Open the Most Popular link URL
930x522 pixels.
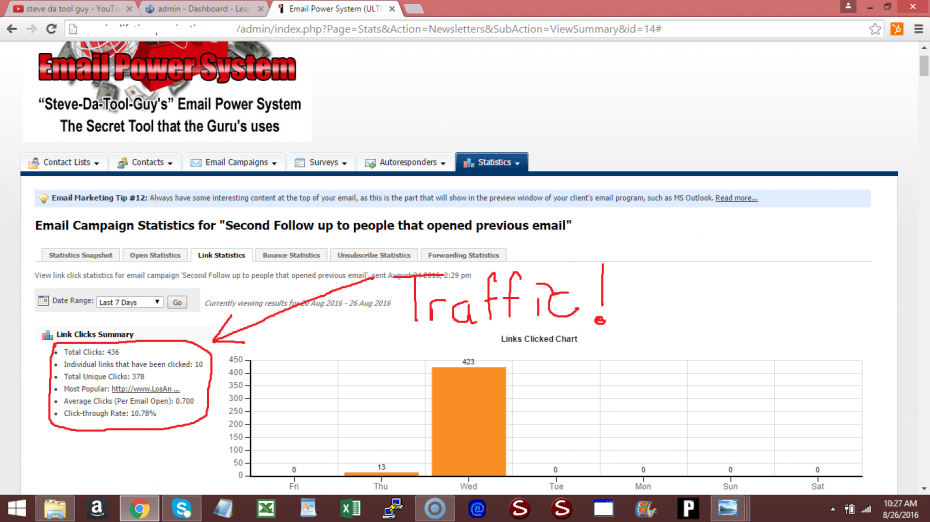click(146, 389)
